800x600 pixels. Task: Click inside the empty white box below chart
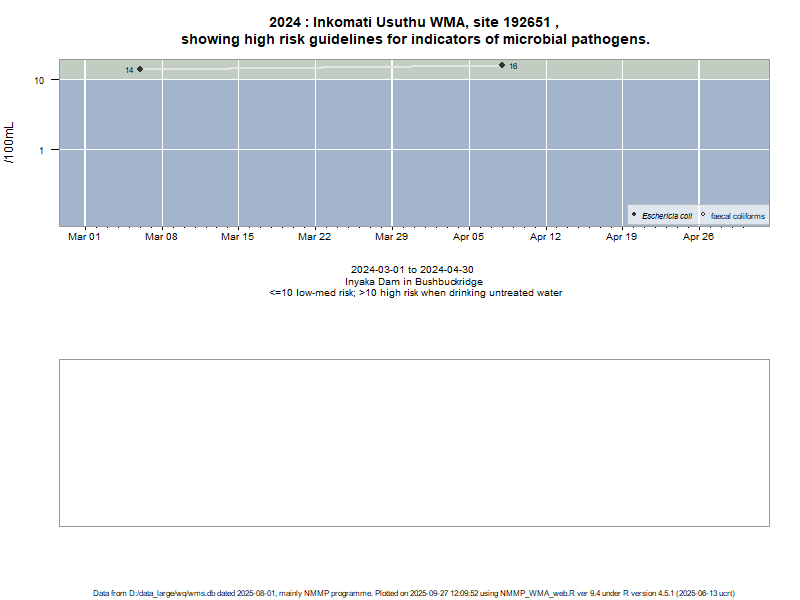pos(414,442)
